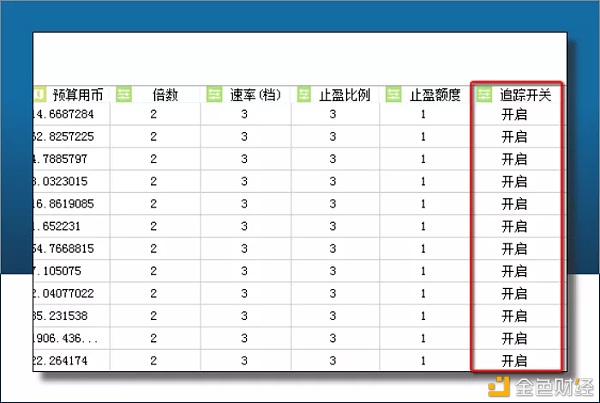Image resolution: width=600 pixels, height=403 pixels.
Task: Click 止盈比例 value 3 in 4.7885797 row
Action: coord(333,159)
